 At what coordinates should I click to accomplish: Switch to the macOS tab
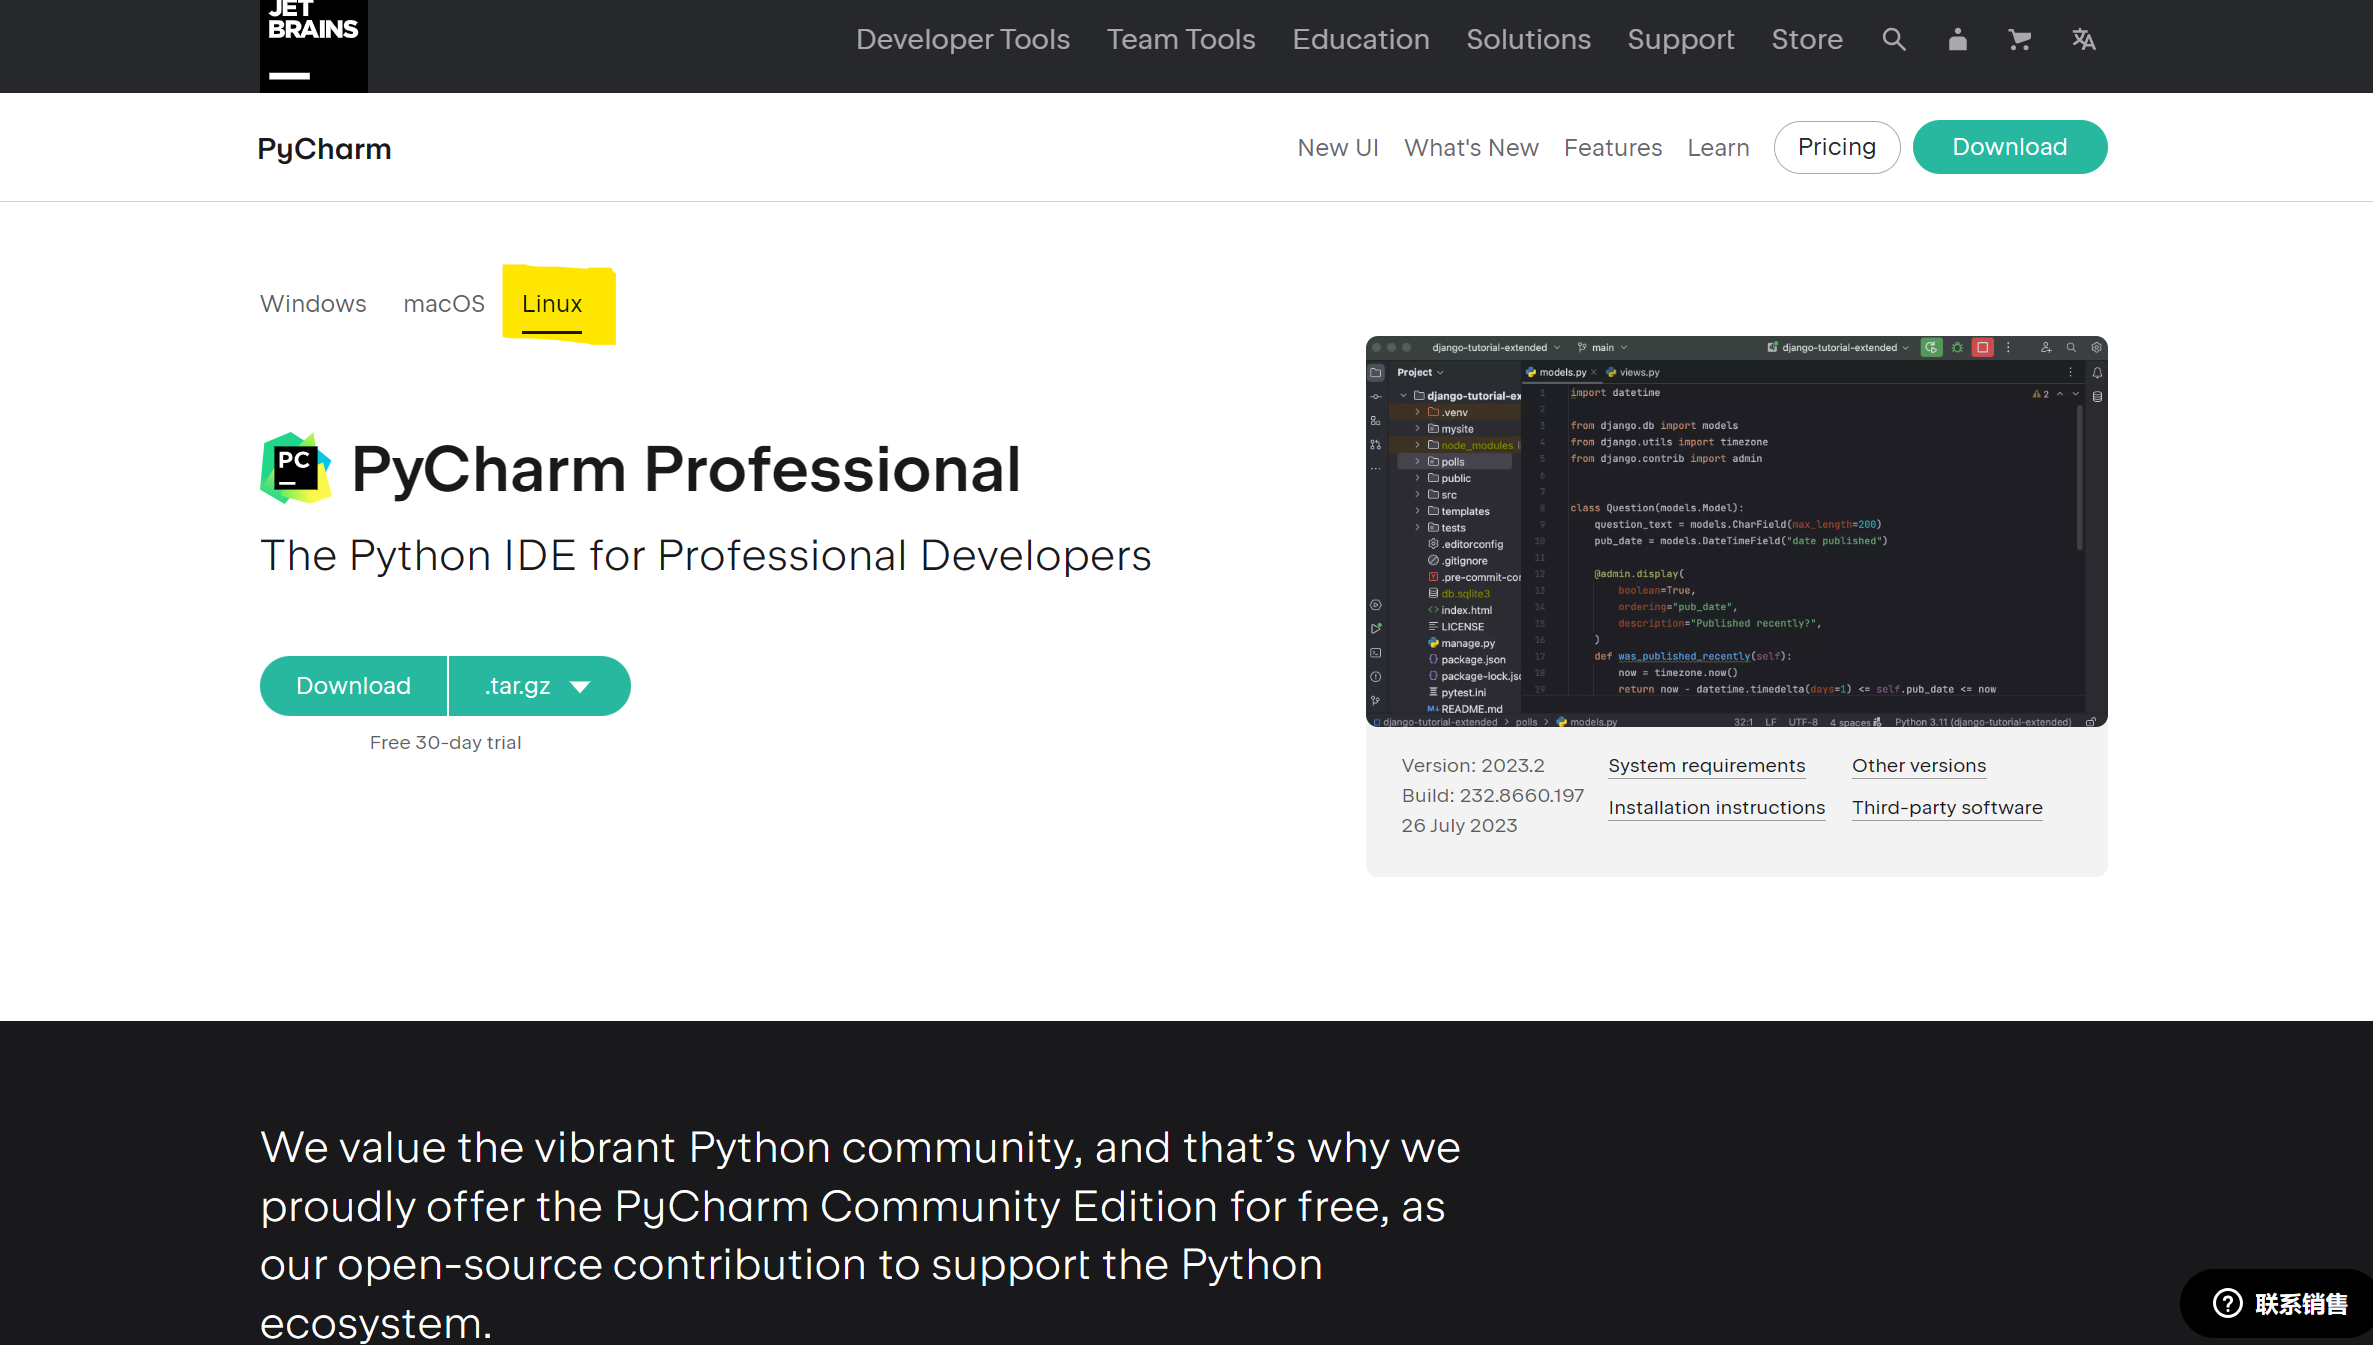pos(443,304)
